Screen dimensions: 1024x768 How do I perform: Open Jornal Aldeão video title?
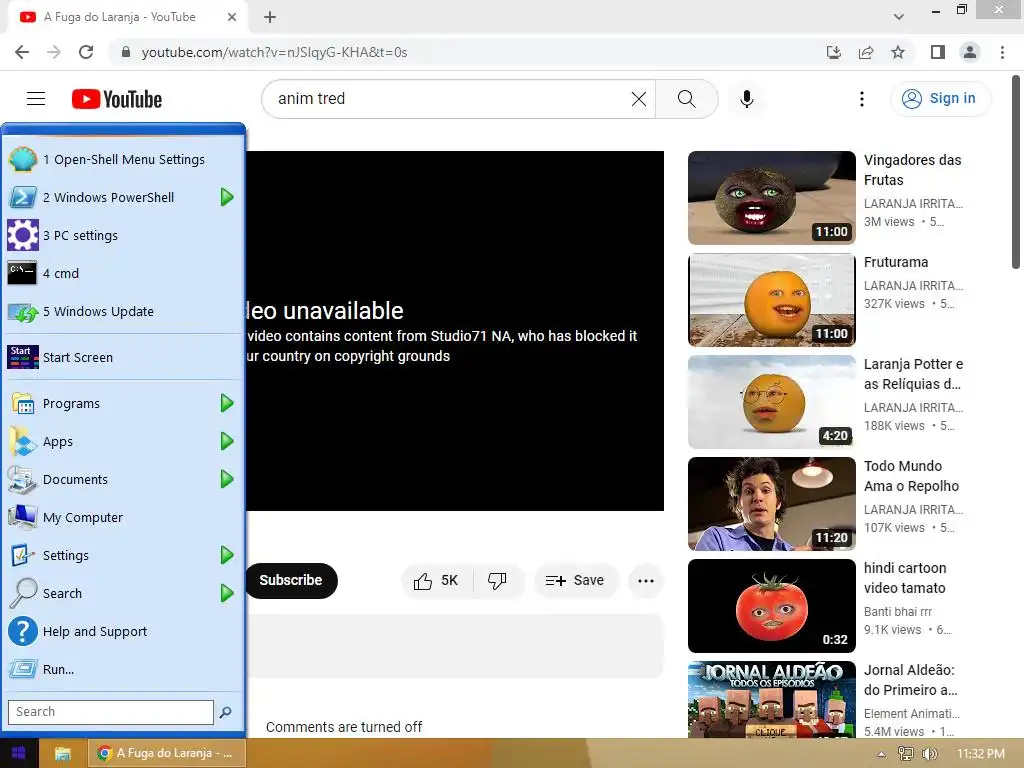(910, 680)
